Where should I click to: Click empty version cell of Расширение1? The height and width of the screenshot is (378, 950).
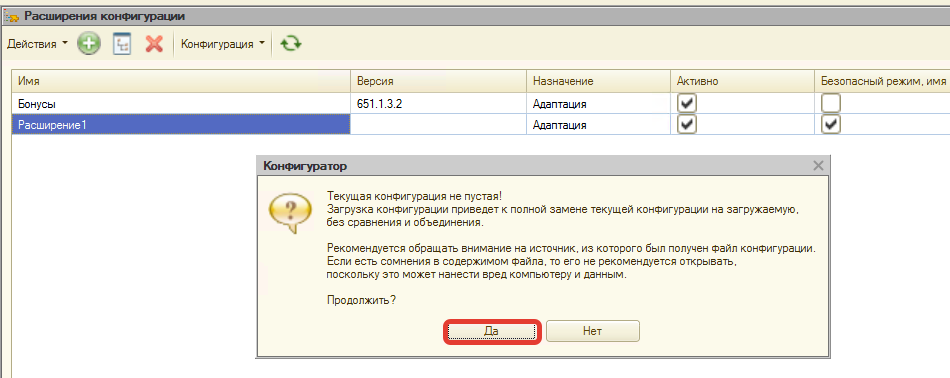click(x=439, y=125)
